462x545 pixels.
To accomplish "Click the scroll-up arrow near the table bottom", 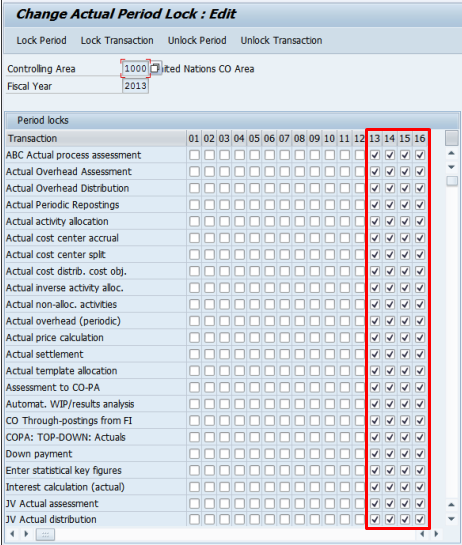I will pos(452,505).
